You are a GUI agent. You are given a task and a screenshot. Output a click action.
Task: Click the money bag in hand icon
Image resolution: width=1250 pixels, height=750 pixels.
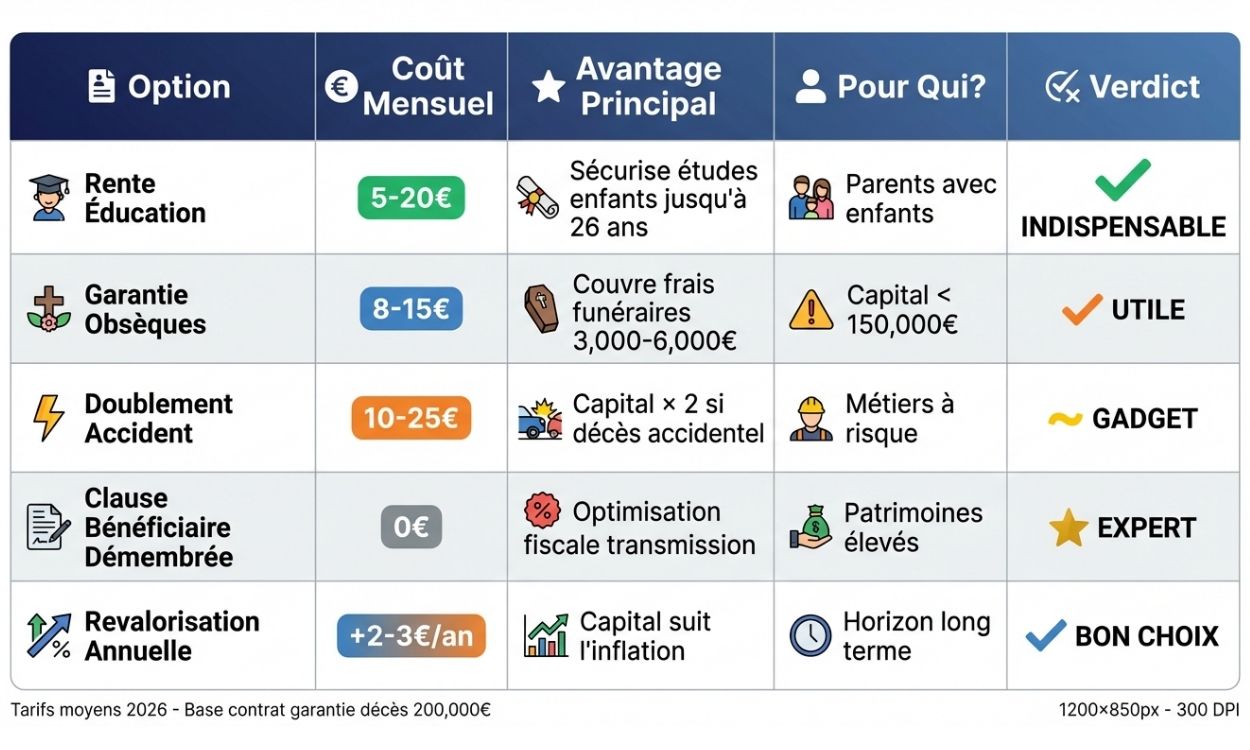(x=810, y=527)
